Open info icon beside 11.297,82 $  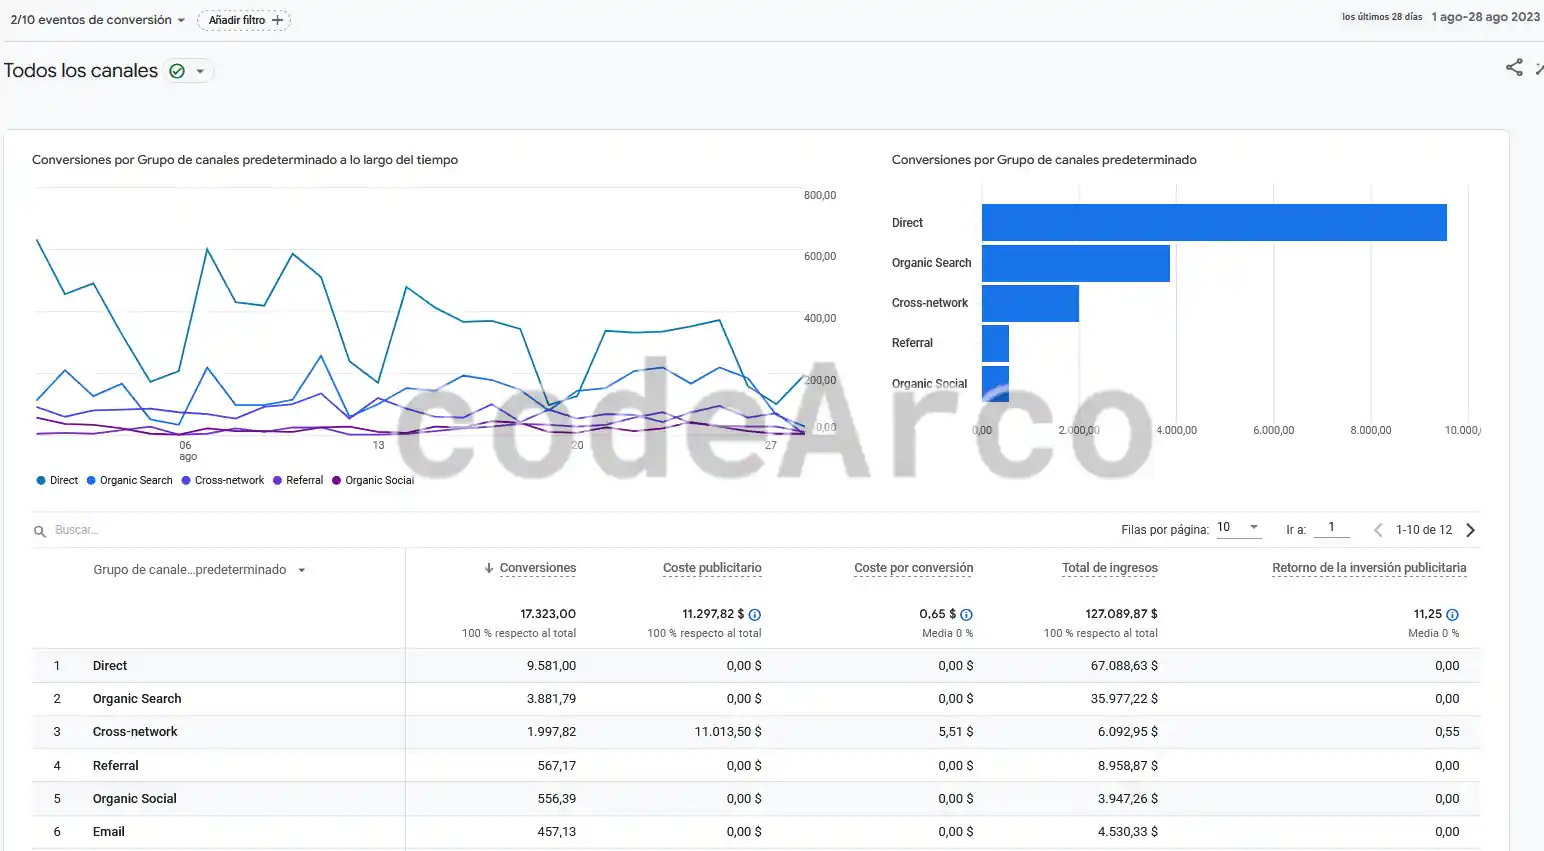pos(755,615)
